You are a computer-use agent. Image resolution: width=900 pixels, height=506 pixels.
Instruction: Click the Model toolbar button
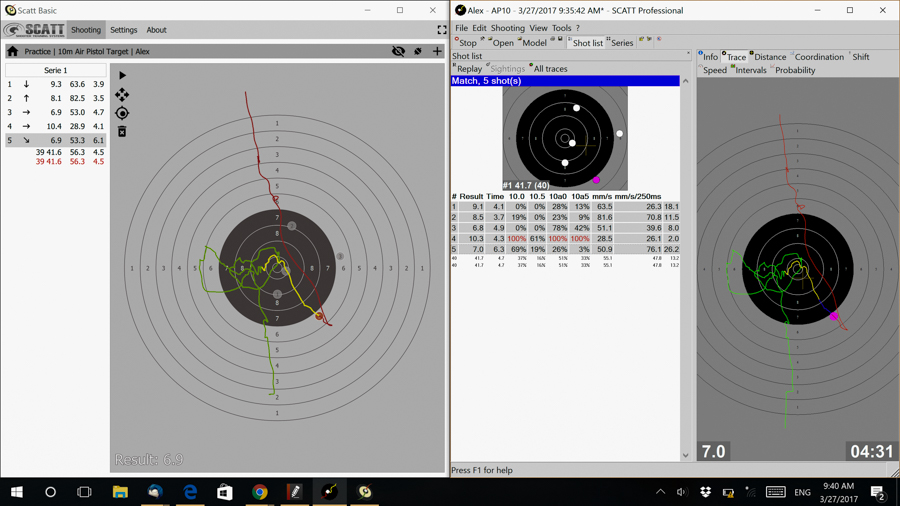pyautogui.click(x=532, y=42)
